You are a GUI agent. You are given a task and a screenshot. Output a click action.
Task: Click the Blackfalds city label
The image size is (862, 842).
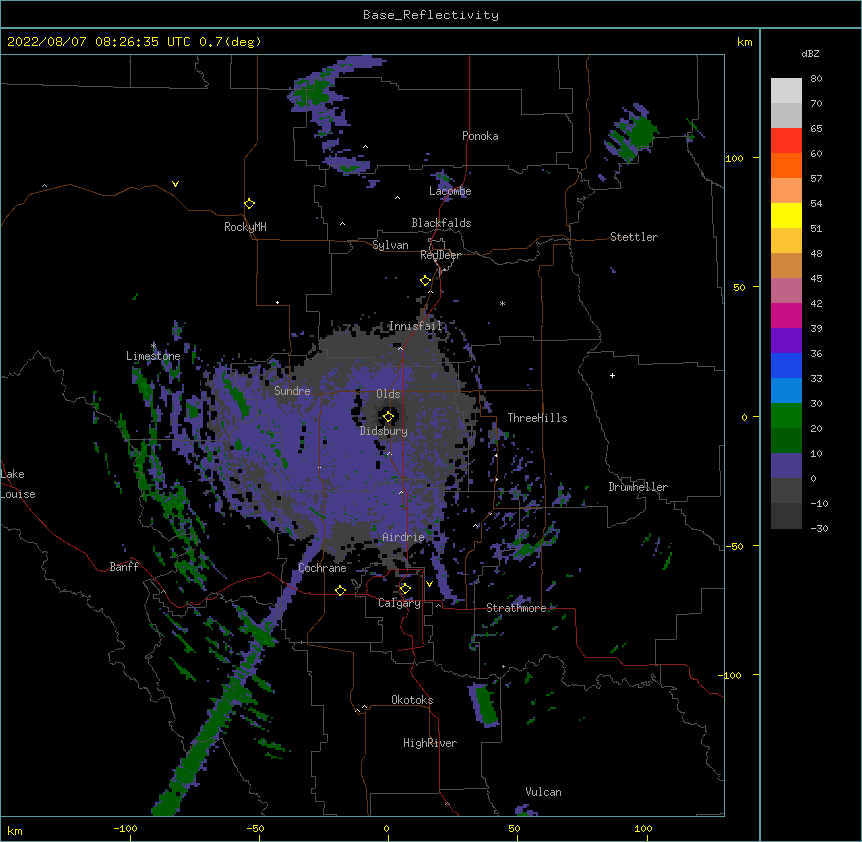coord(441,223)
